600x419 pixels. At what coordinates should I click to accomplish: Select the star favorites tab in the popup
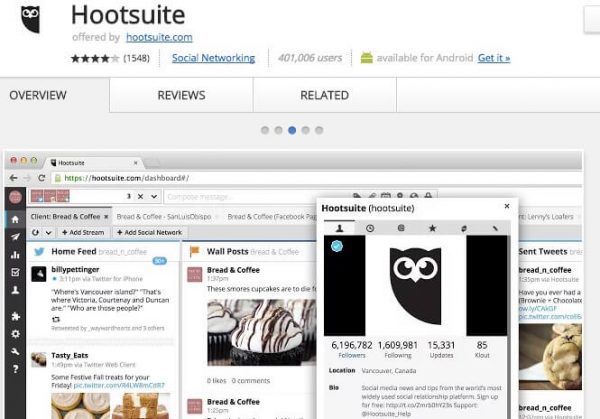point(432,228)
